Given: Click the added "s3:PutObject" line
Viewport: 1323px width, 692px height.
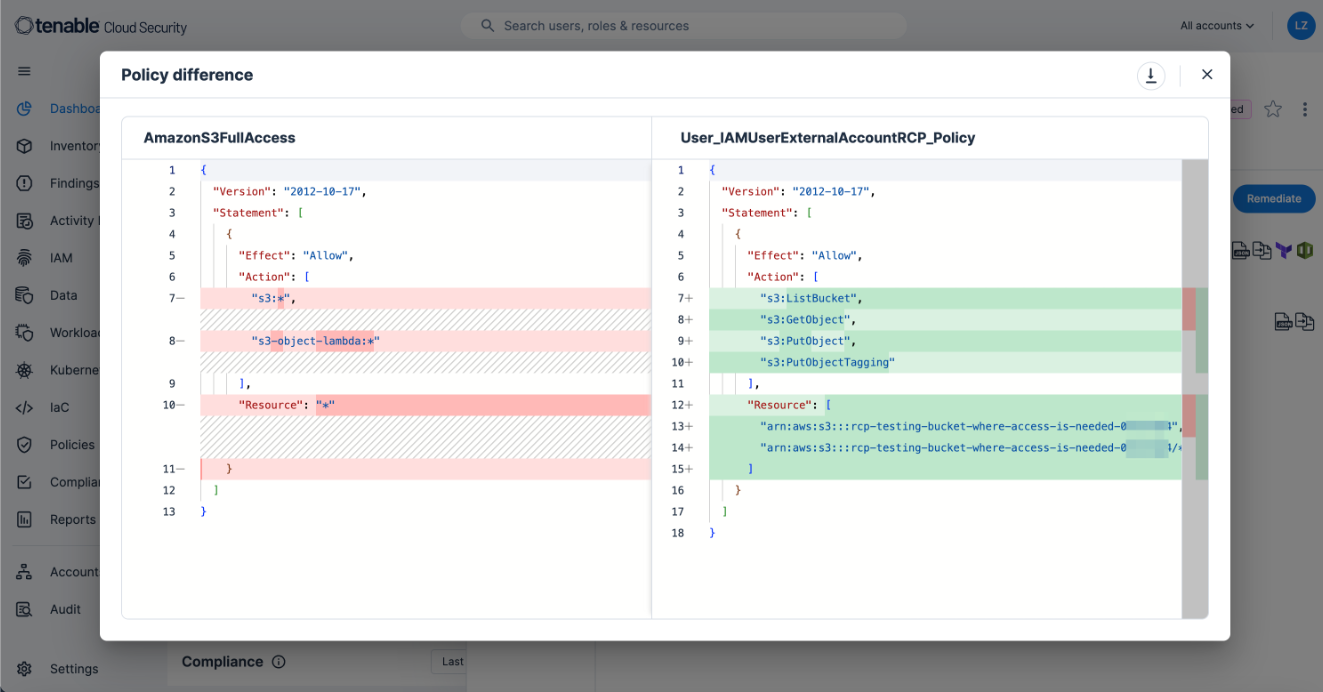Looking at the screenshot, I should tap(945, 341).
